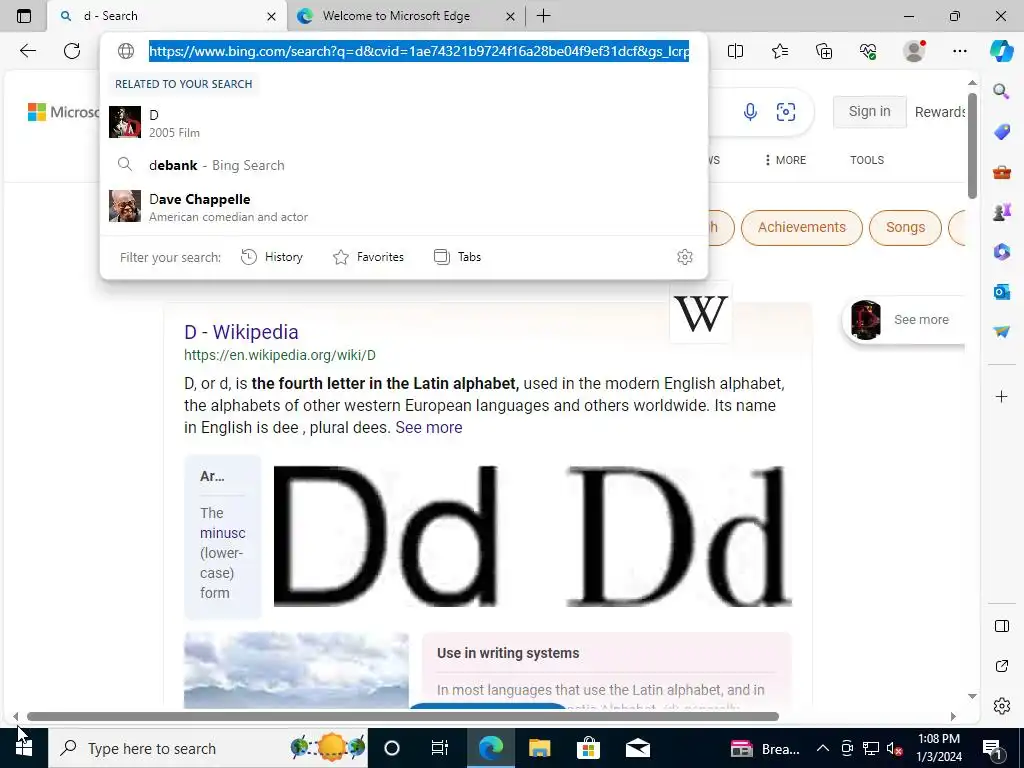The height and width of the screenshot is (768, 1024).
Task: Click the Sign in button
Action: [x=869, y=112]
